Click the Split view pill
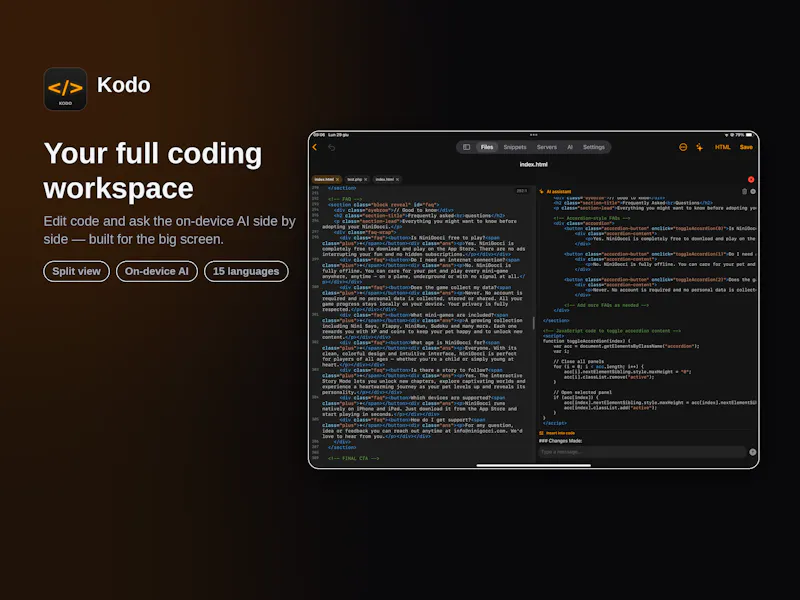 point(77,271)
